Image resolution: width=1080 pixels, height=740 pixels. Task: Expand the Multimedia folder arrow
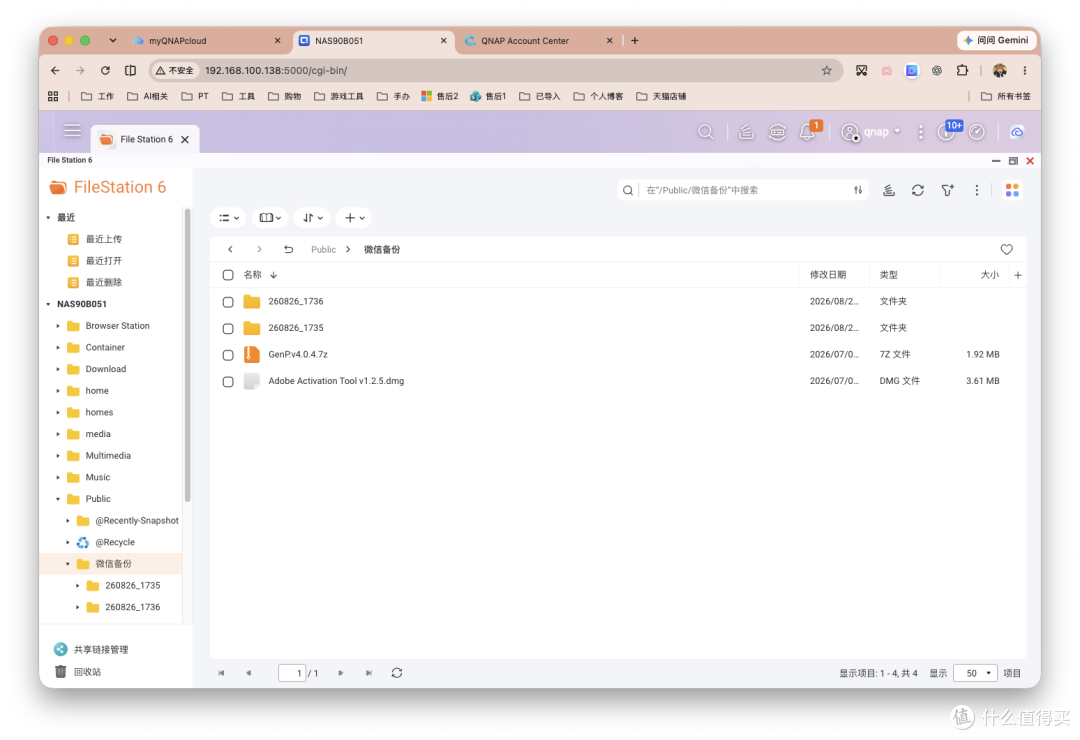click(58, 455)
